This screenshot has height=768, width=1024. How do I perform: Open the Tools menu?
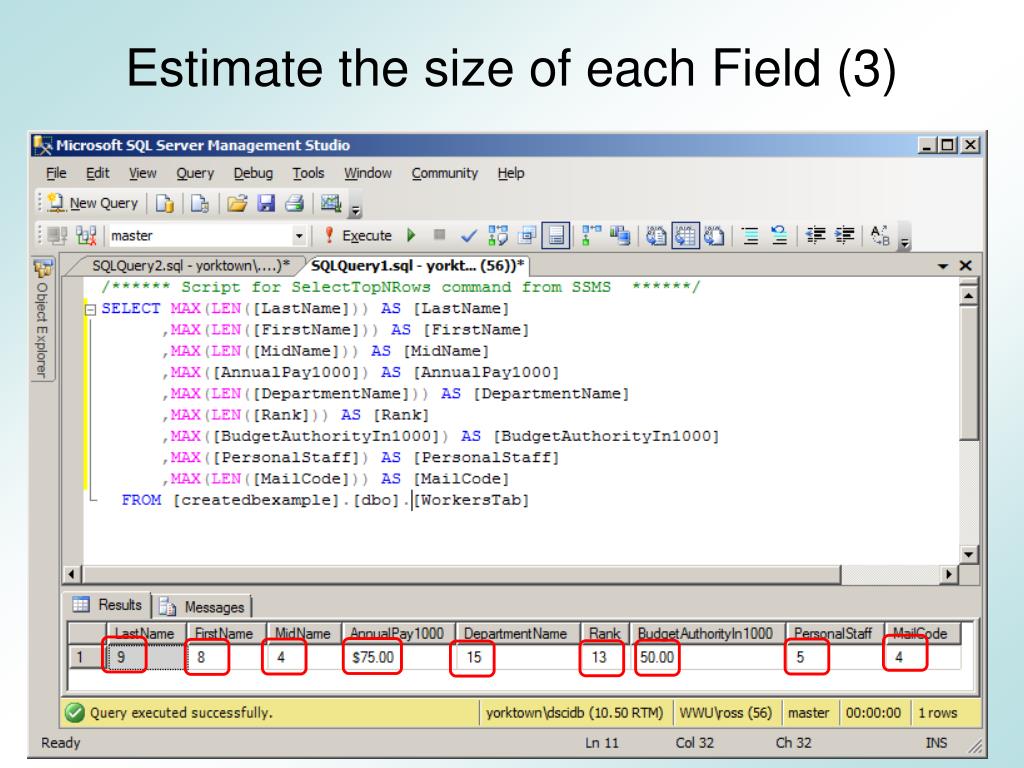click(x=308, y=173)
